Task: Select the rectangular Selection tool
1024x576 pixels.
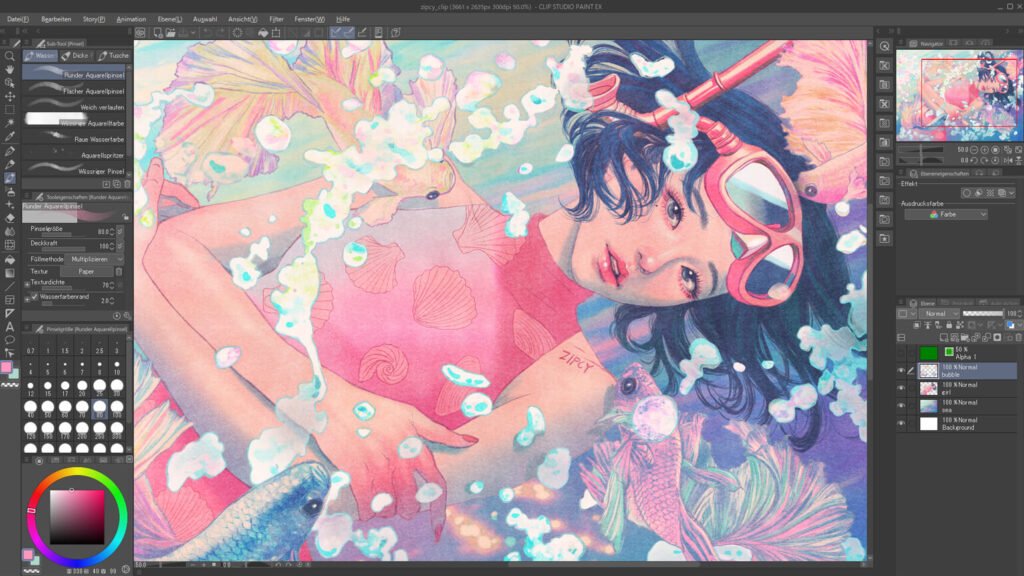Action: 10,110
